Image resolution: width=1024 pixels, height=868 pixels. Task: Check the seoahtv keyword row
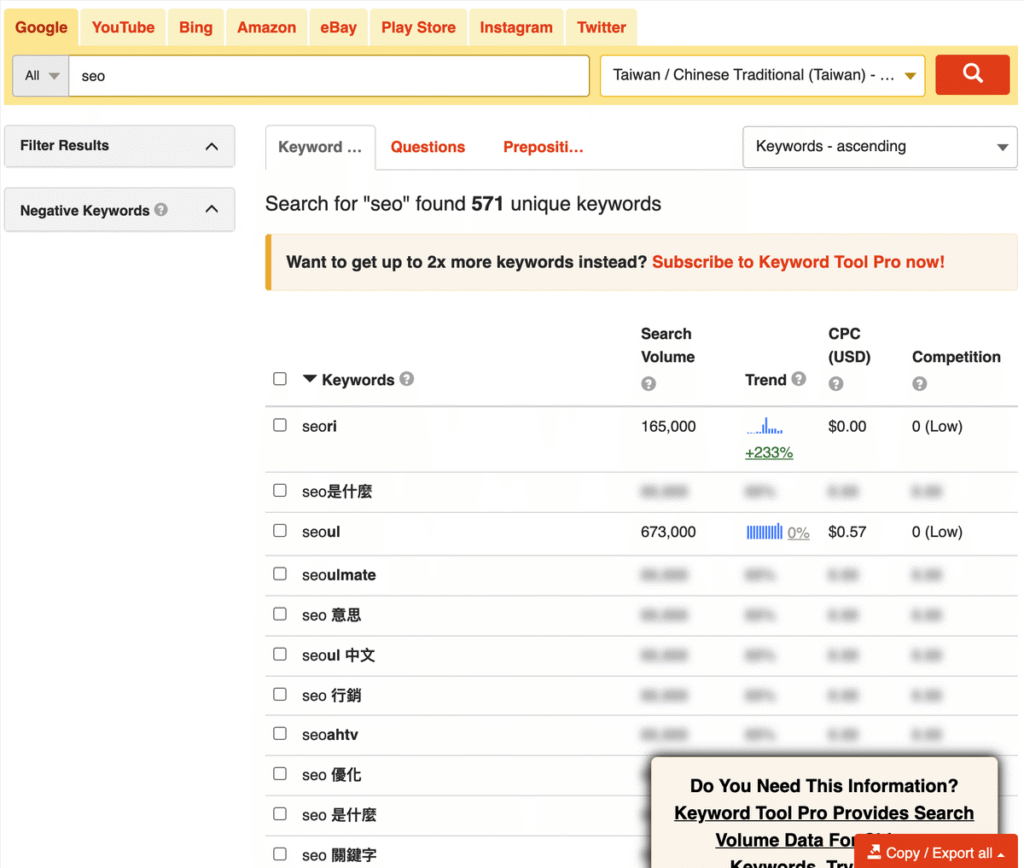point(280,733)
